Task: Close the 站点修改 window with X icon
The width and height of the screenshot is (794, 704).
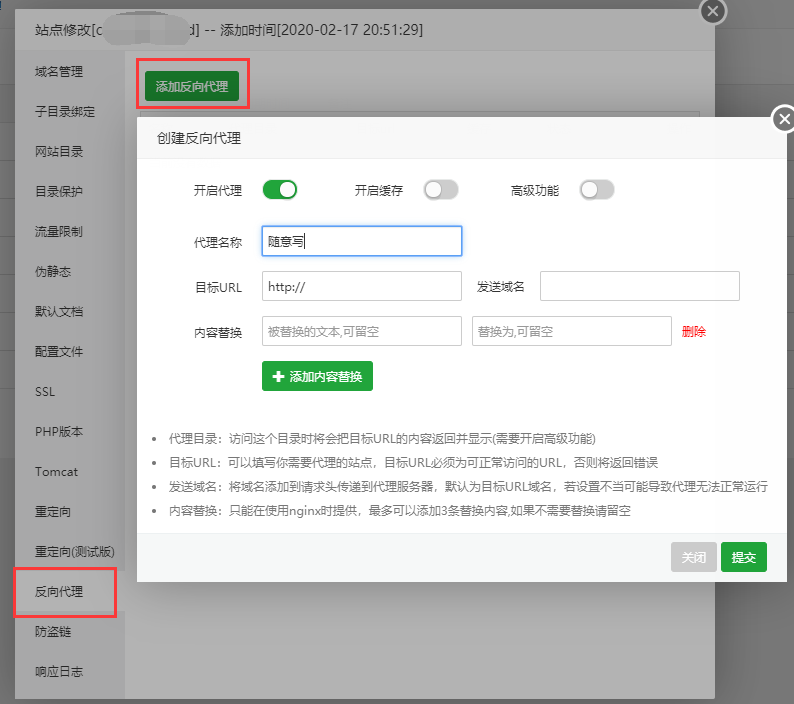Action: click(712, 11)
